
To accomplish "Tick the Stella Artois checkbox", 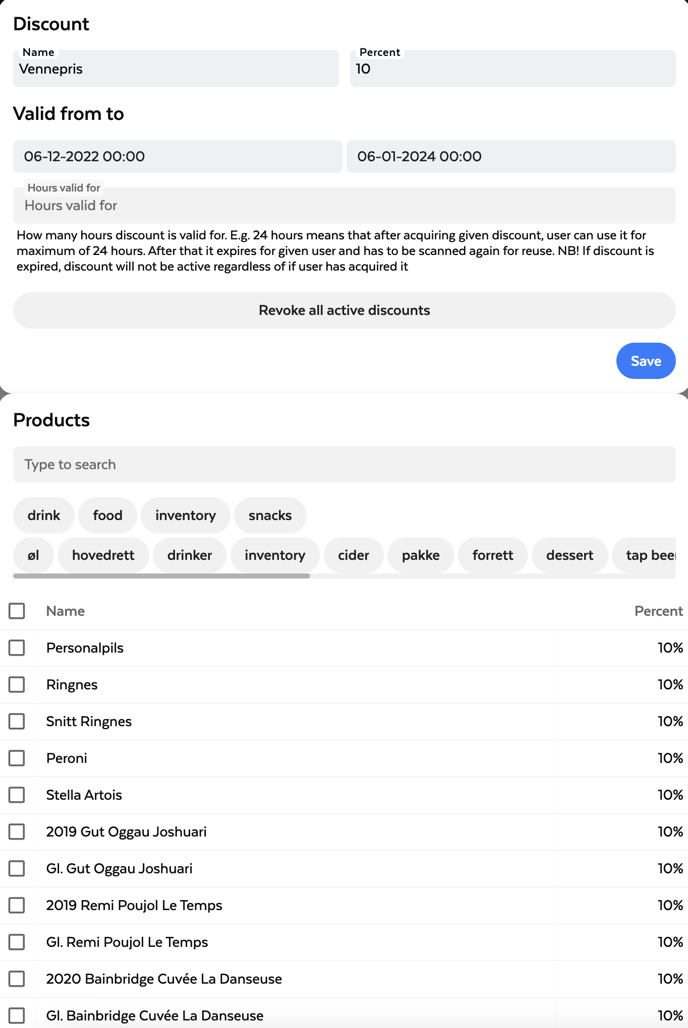I will click(17, 795).
